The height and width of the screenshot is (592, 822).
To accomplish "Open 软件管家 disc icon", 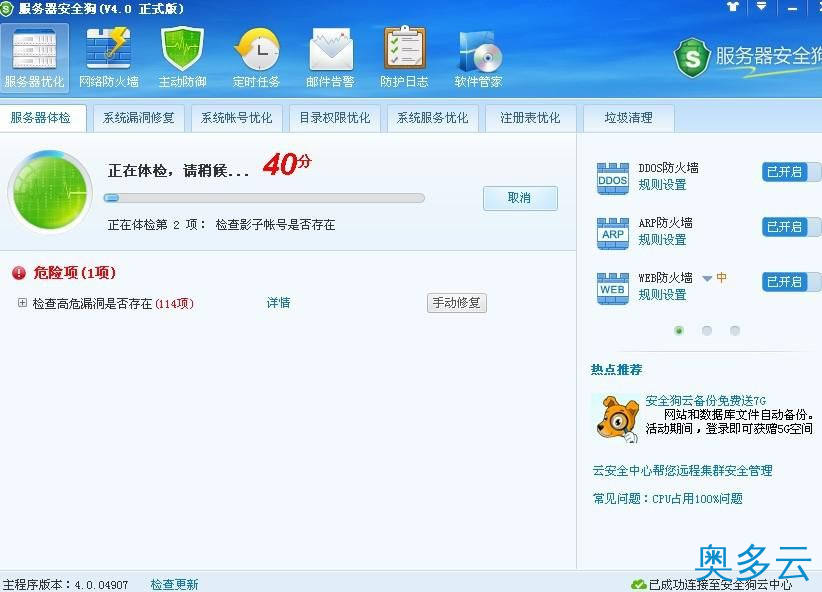I will click(x=478, y=58).
